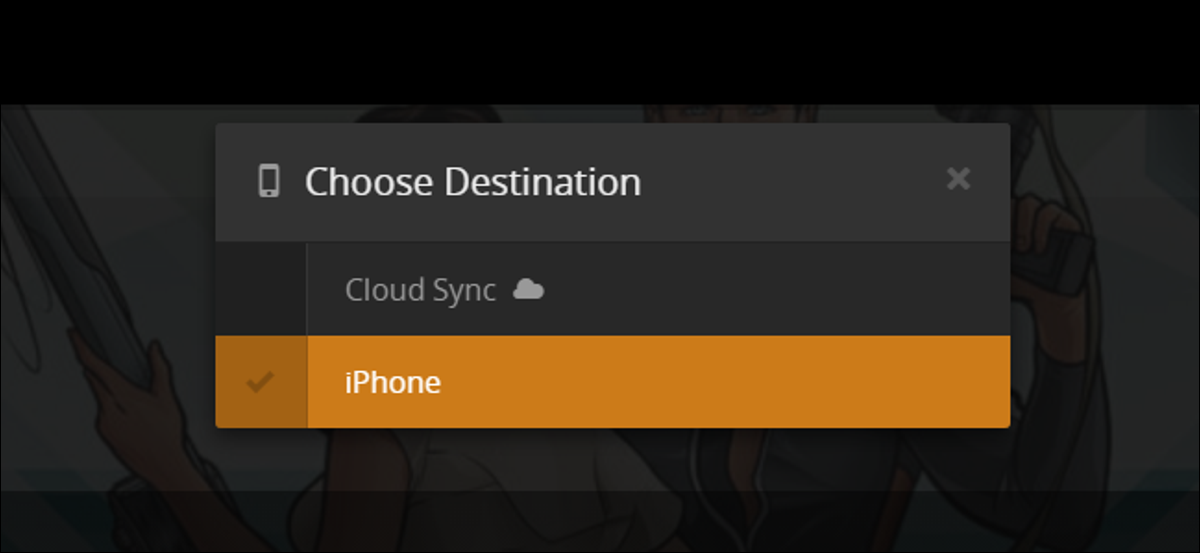This screenshot has width=1200, height=553.
Task: Select Cloud Sync as the destination
Action: coord(658,289)
